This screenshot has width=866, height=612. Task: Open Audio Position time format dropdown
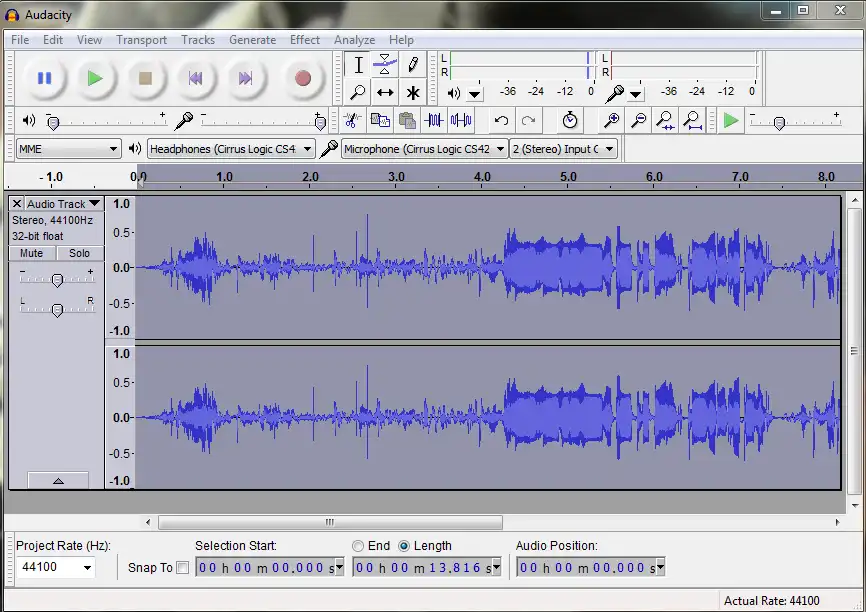(x=660, y=567)
